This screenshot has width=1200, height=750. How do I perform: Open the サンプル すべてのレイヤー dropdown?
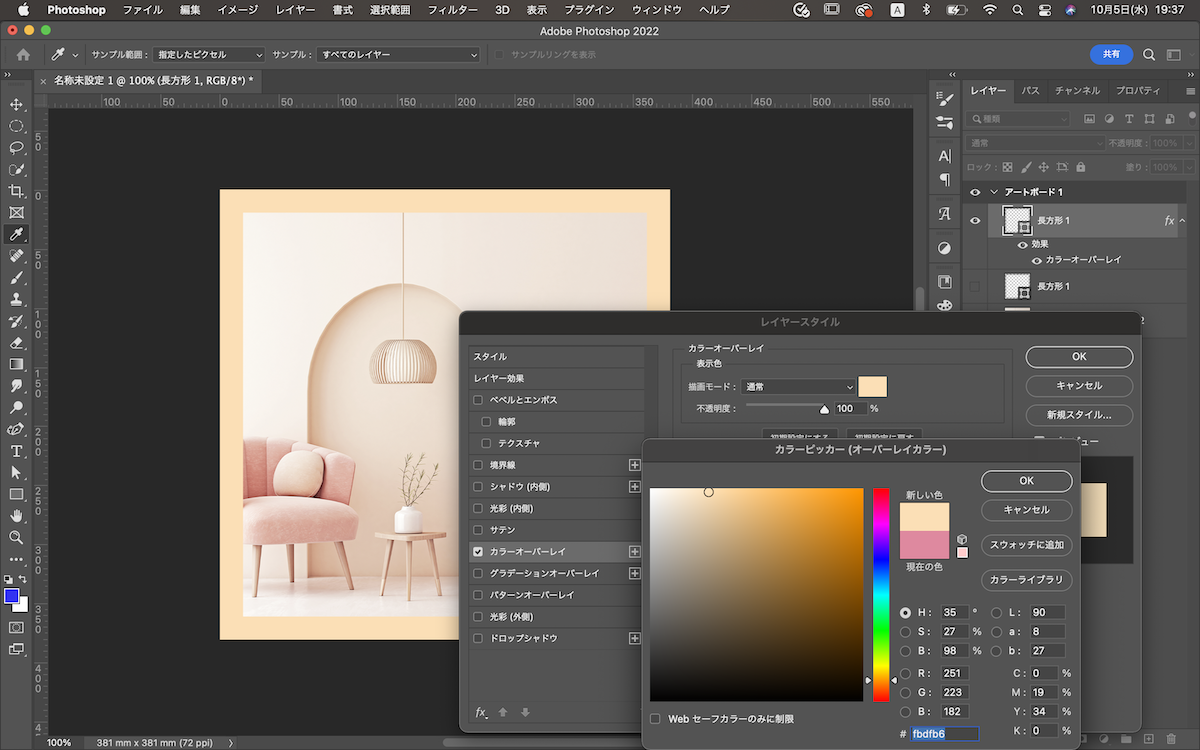[398, 55]
